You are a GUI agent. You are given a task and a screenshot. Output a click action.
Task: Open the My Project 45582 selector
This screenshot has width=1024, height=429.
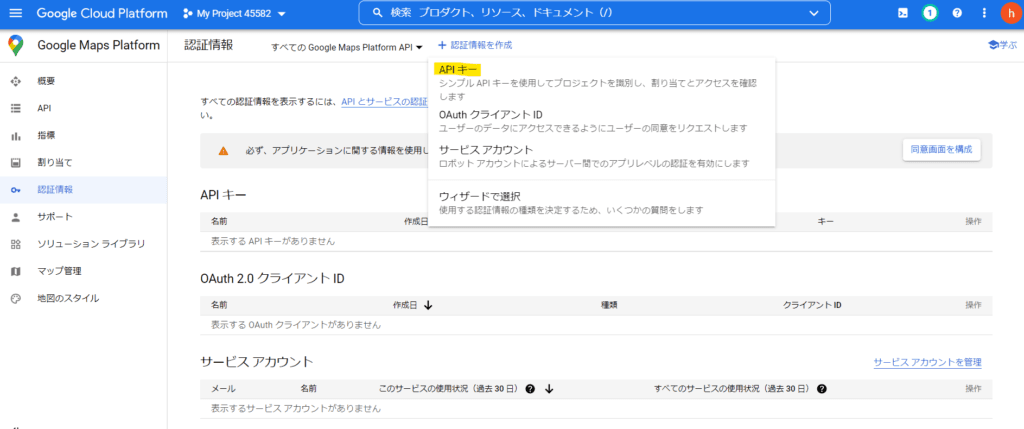point(233,14)
